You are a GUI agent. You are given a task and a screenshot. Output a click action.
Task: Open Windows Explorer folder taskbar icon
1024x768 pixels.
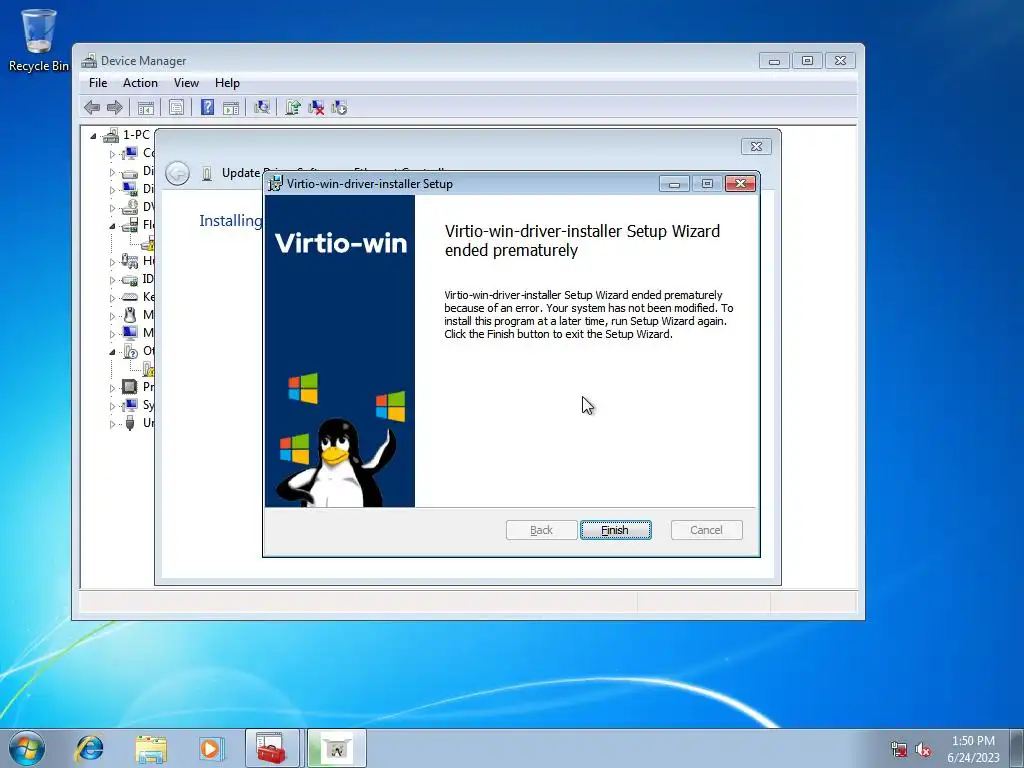[151, 748]
